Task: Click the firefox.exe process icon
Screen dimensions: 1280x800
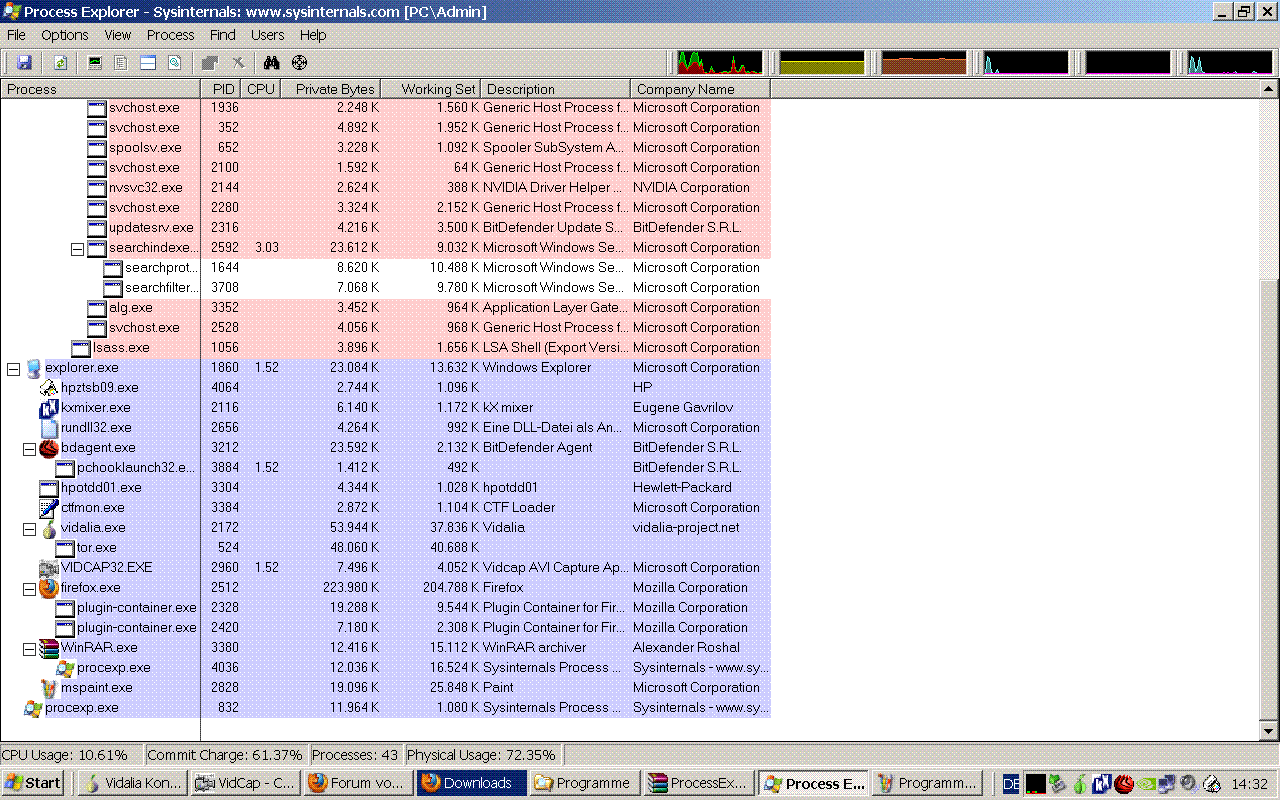Action: pos(49,588)
